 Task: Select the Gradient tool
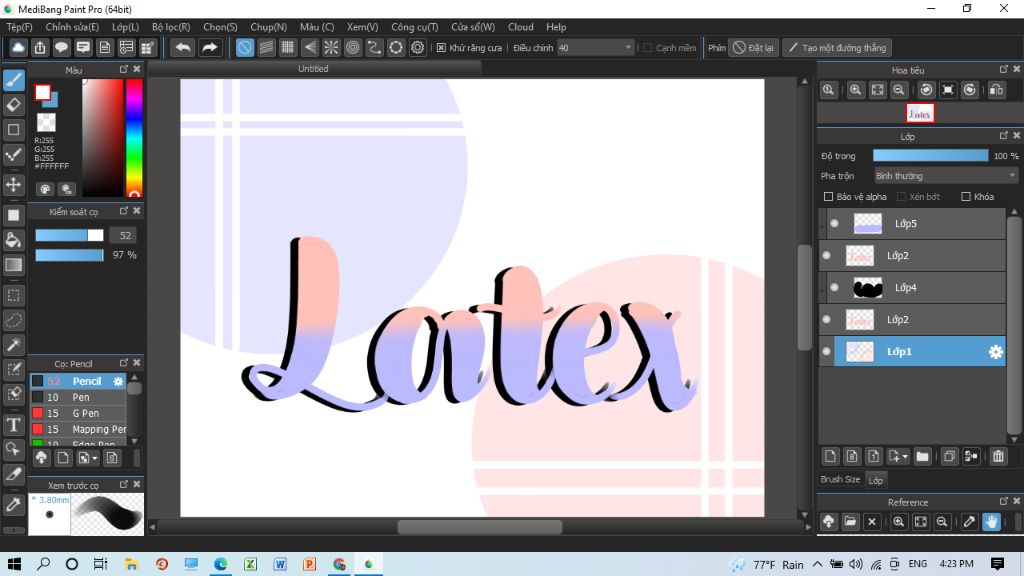coord(14,264)
